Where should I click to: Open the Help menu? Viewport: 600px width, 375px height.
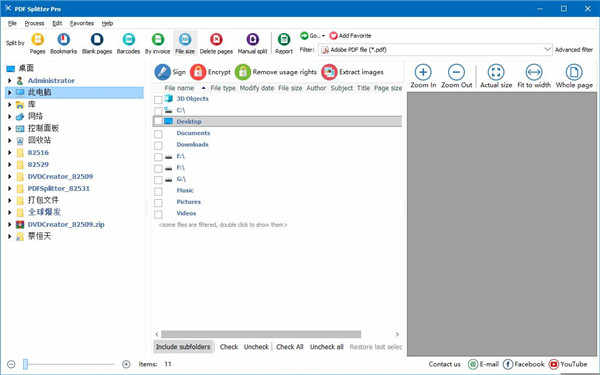pyautogui.click(x=107, y=23)
